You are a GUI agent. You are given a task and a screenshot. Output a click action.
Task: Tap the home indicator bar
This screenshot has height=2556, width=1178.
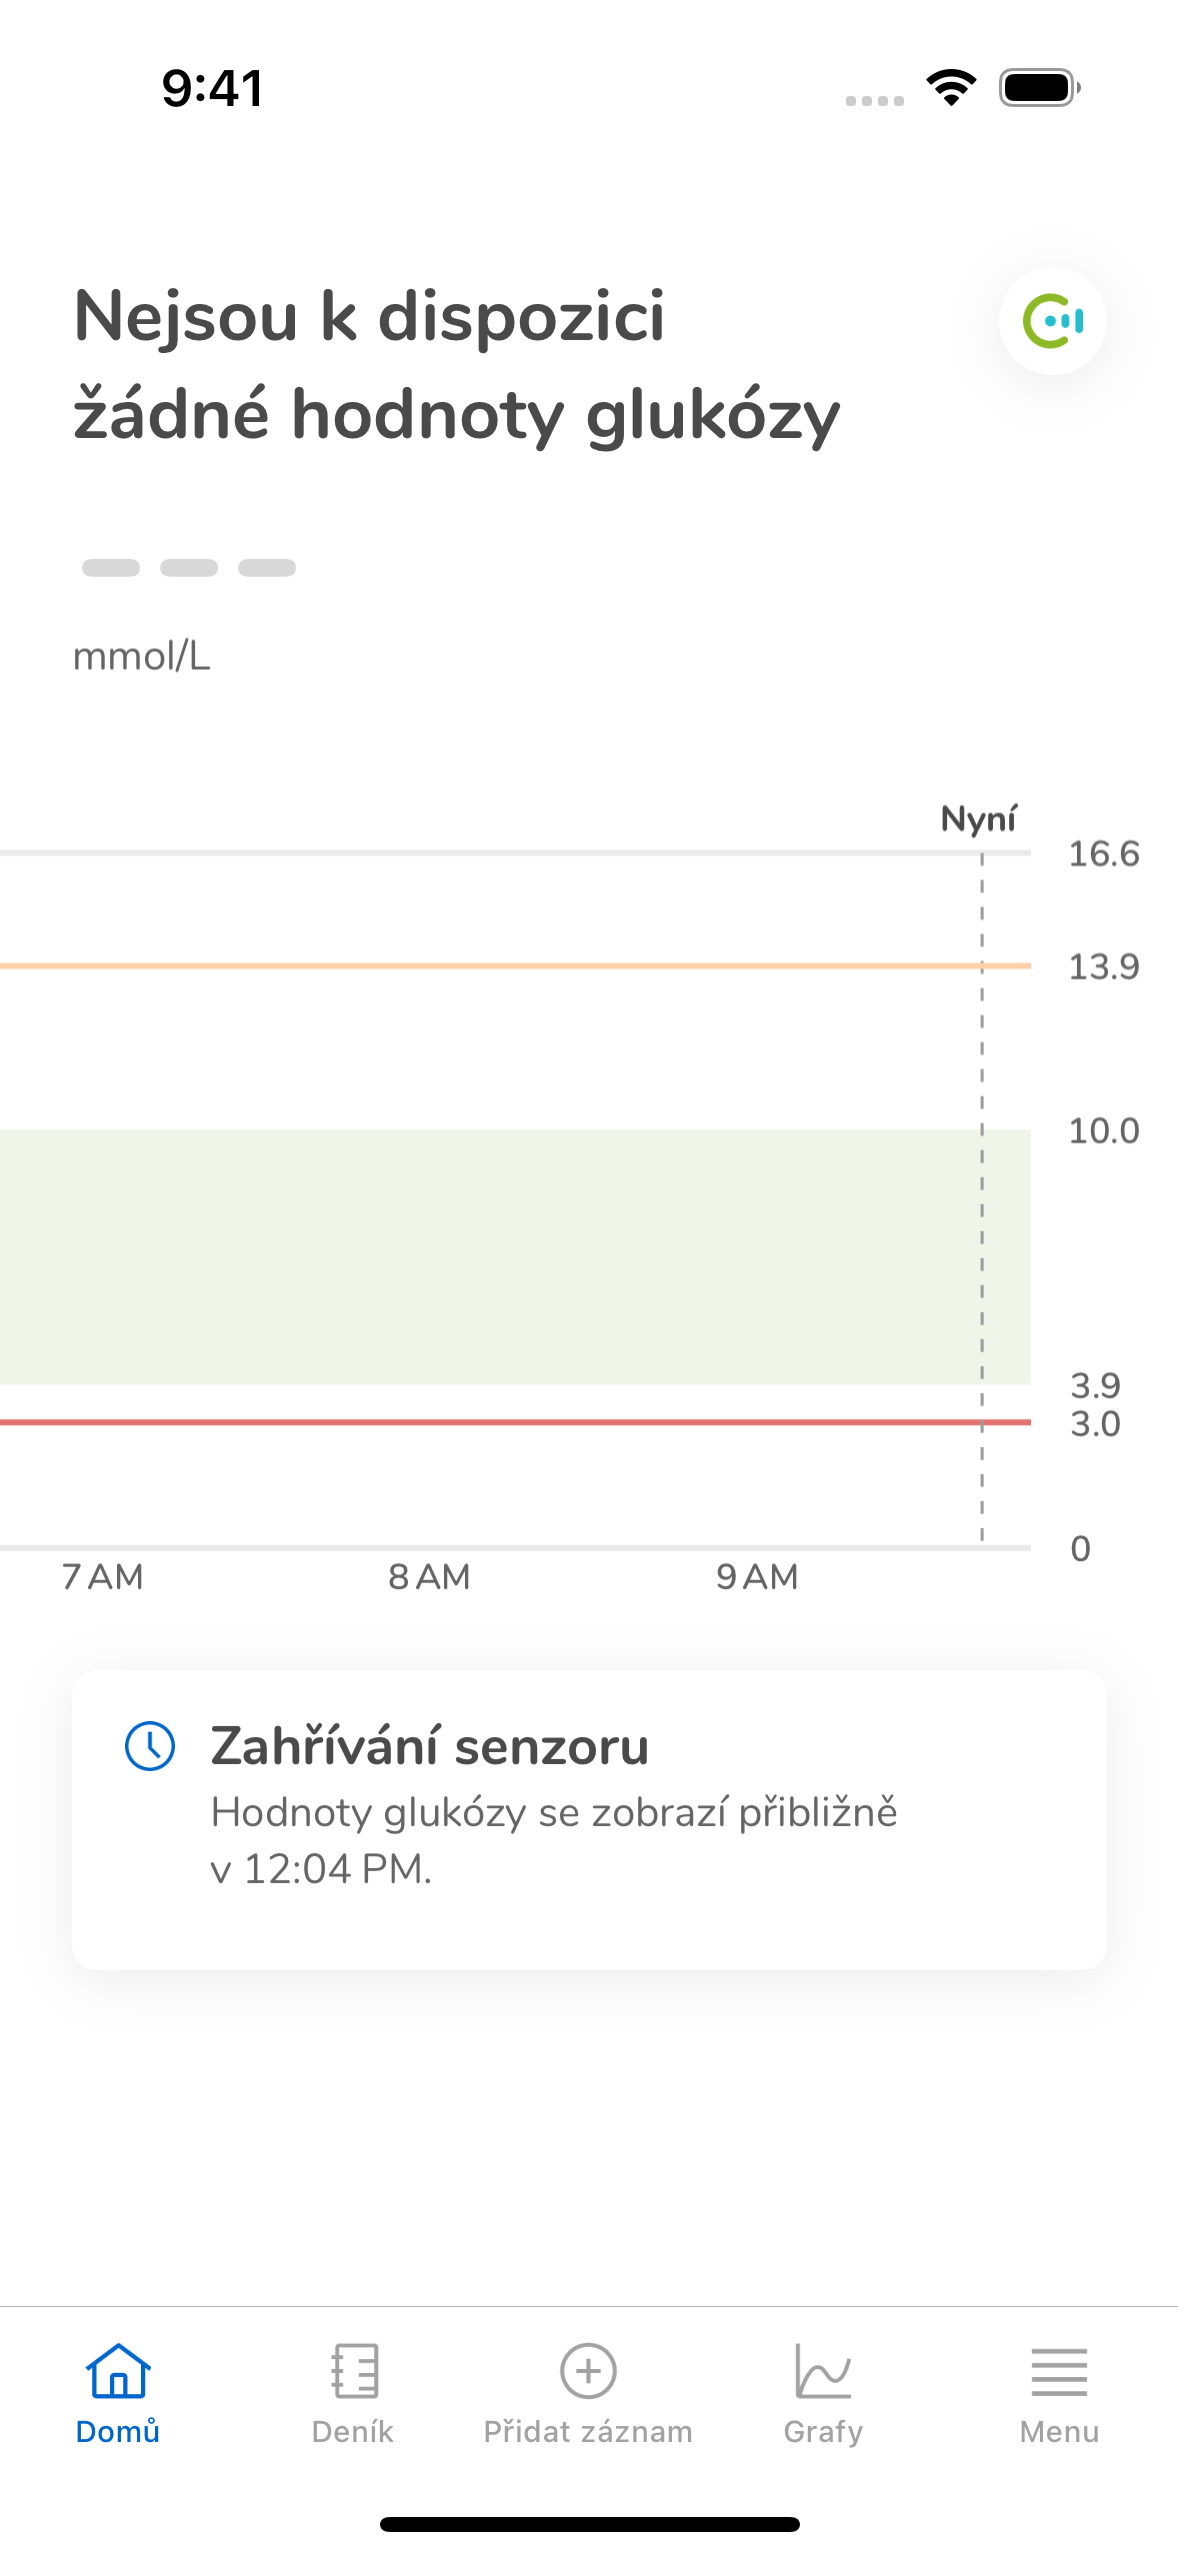pos(589,2525)
